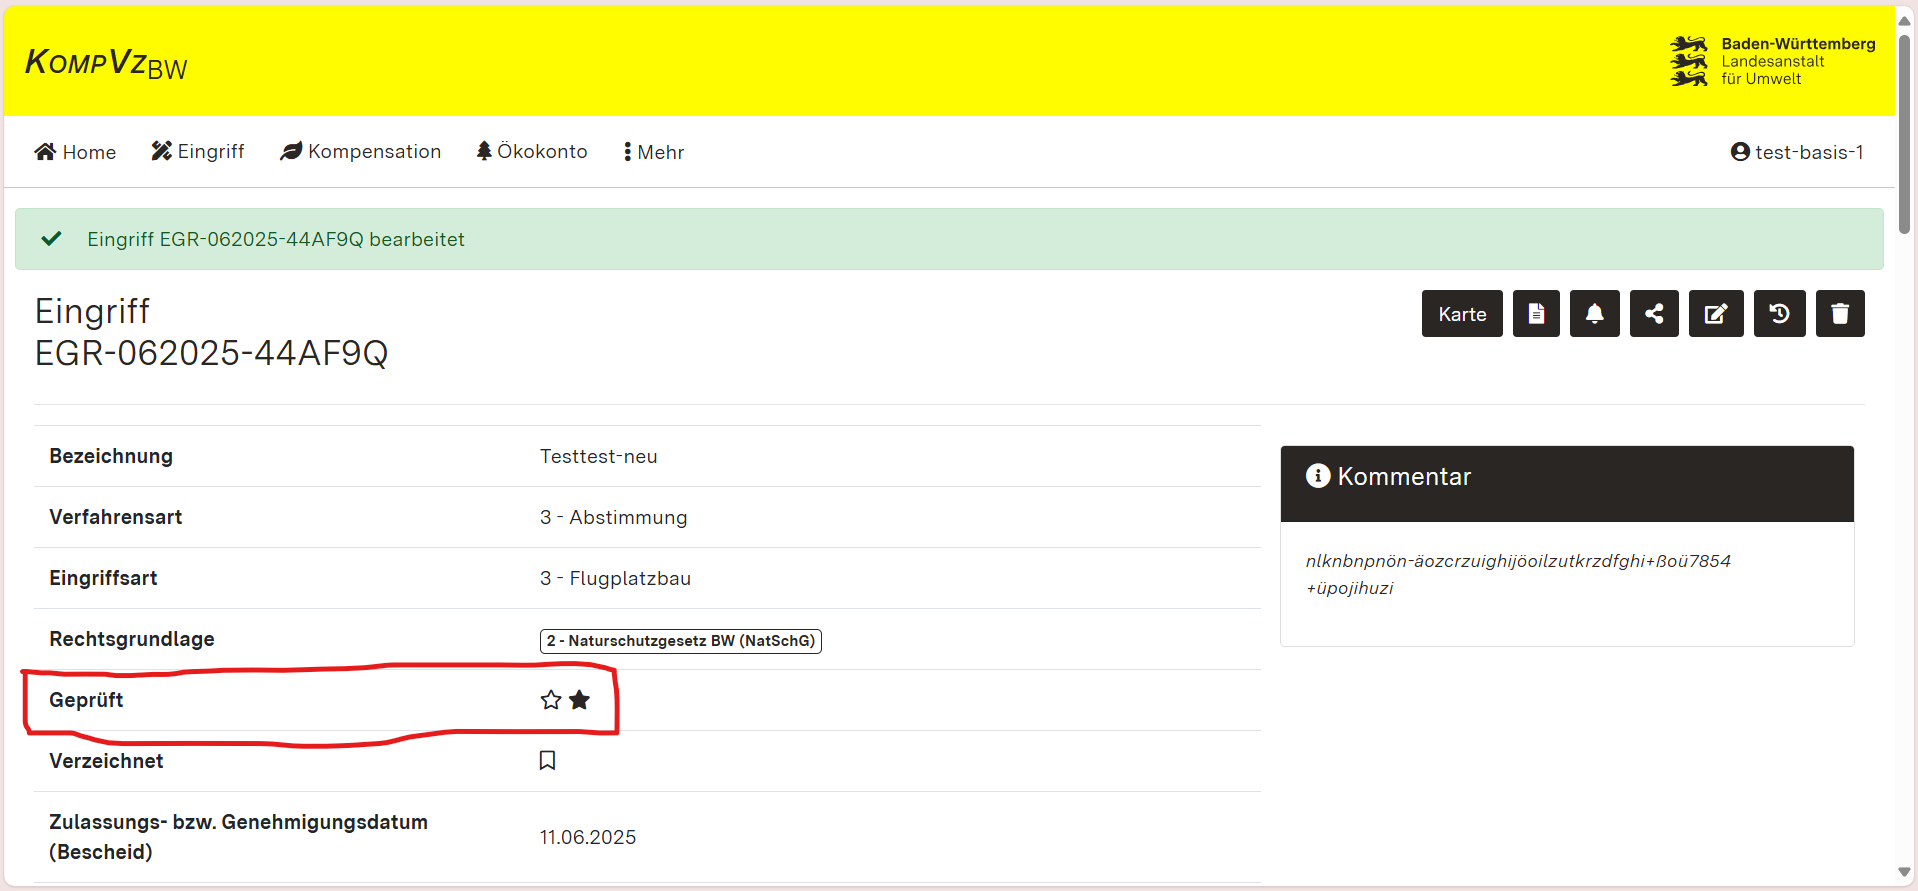Open the test-basis-1 user menu
The width and height of the screenshot is (1918, 891).
pos(1797,152)
